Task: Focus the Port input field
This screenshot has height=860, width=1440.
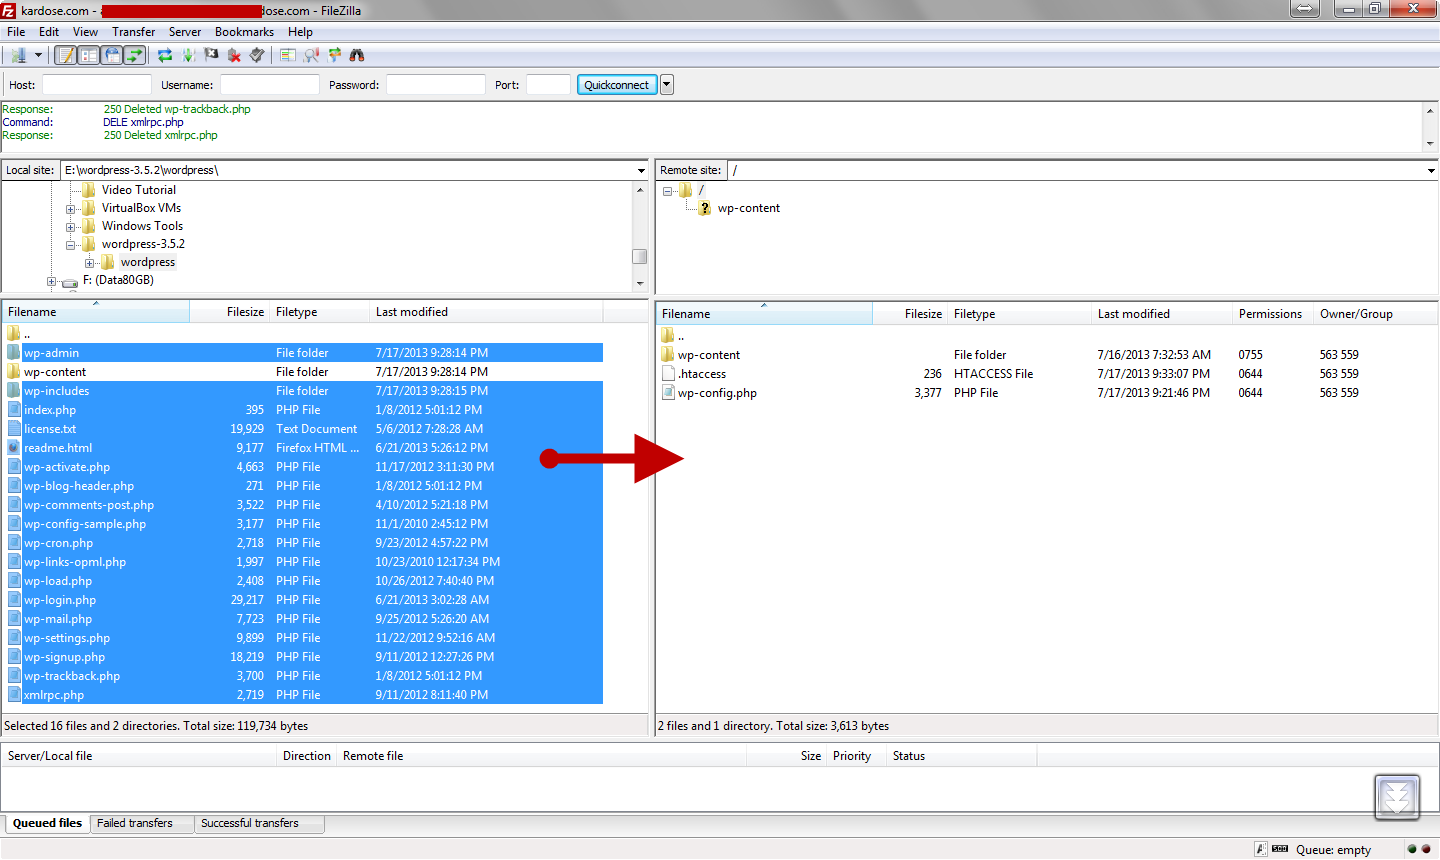Action: coord(548,85)
